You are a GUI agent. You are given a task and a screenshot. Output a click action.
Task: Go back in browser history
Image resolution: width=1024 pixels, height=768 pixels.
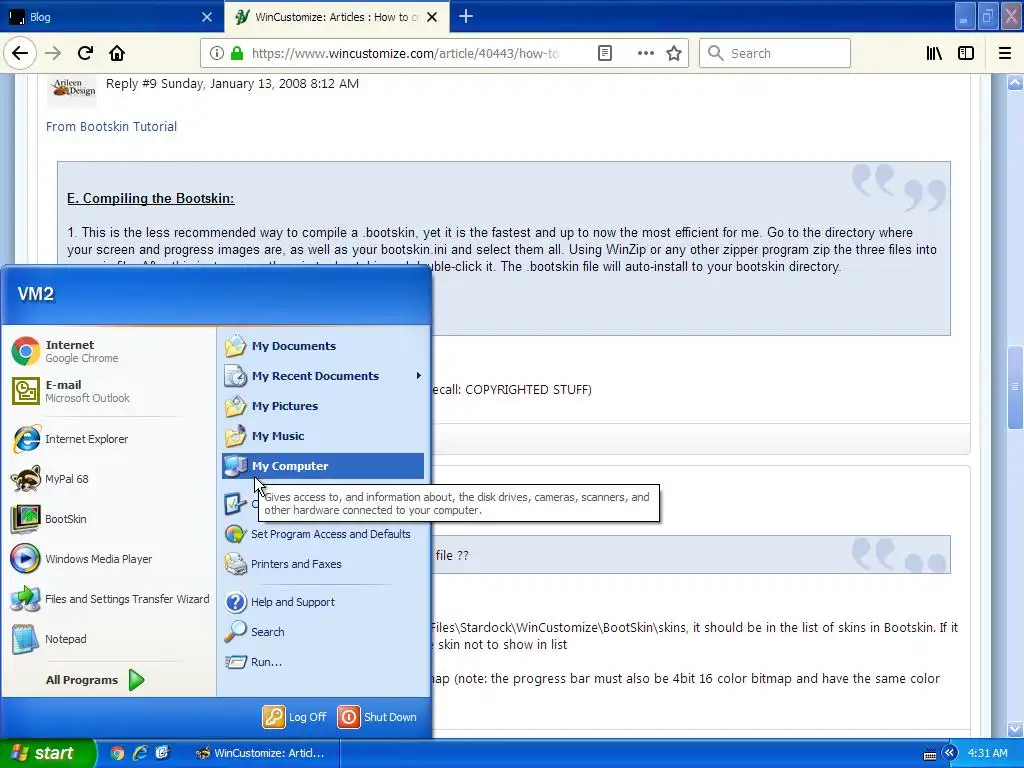(20, 53)
